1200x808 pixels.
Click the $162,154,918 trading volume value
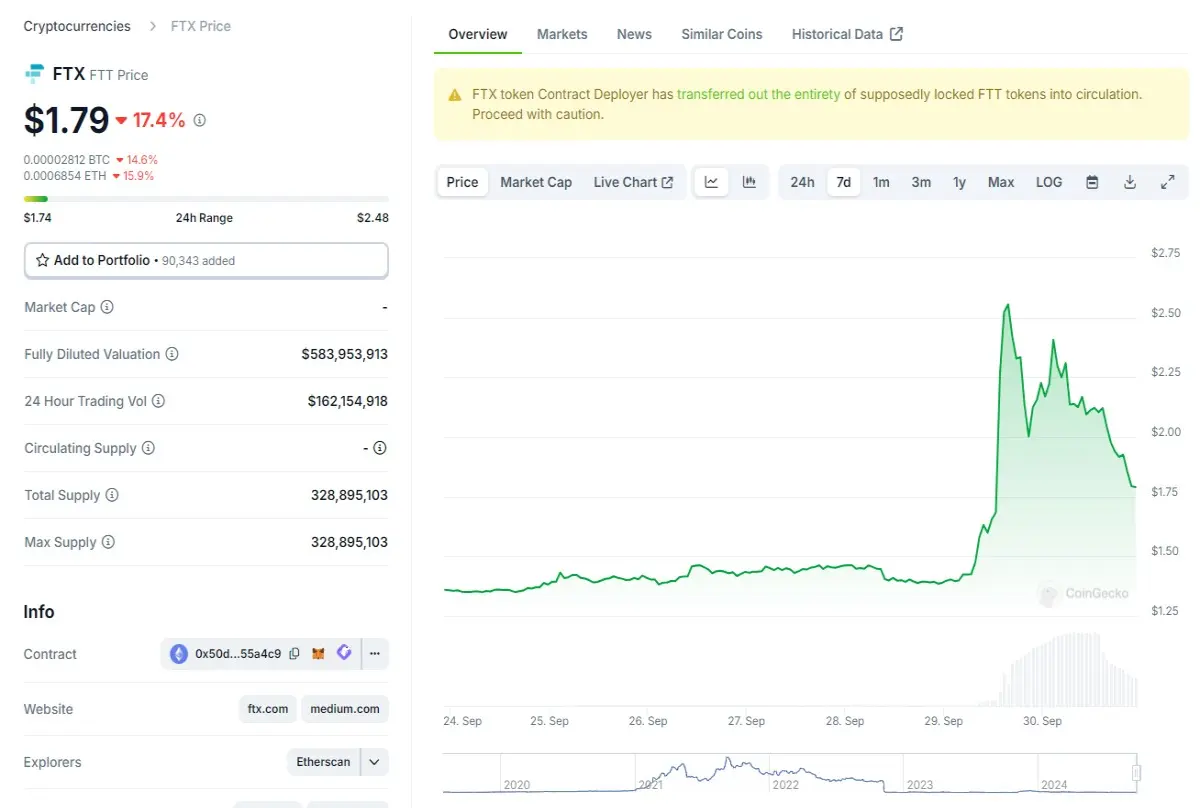[x=347, y=401]
